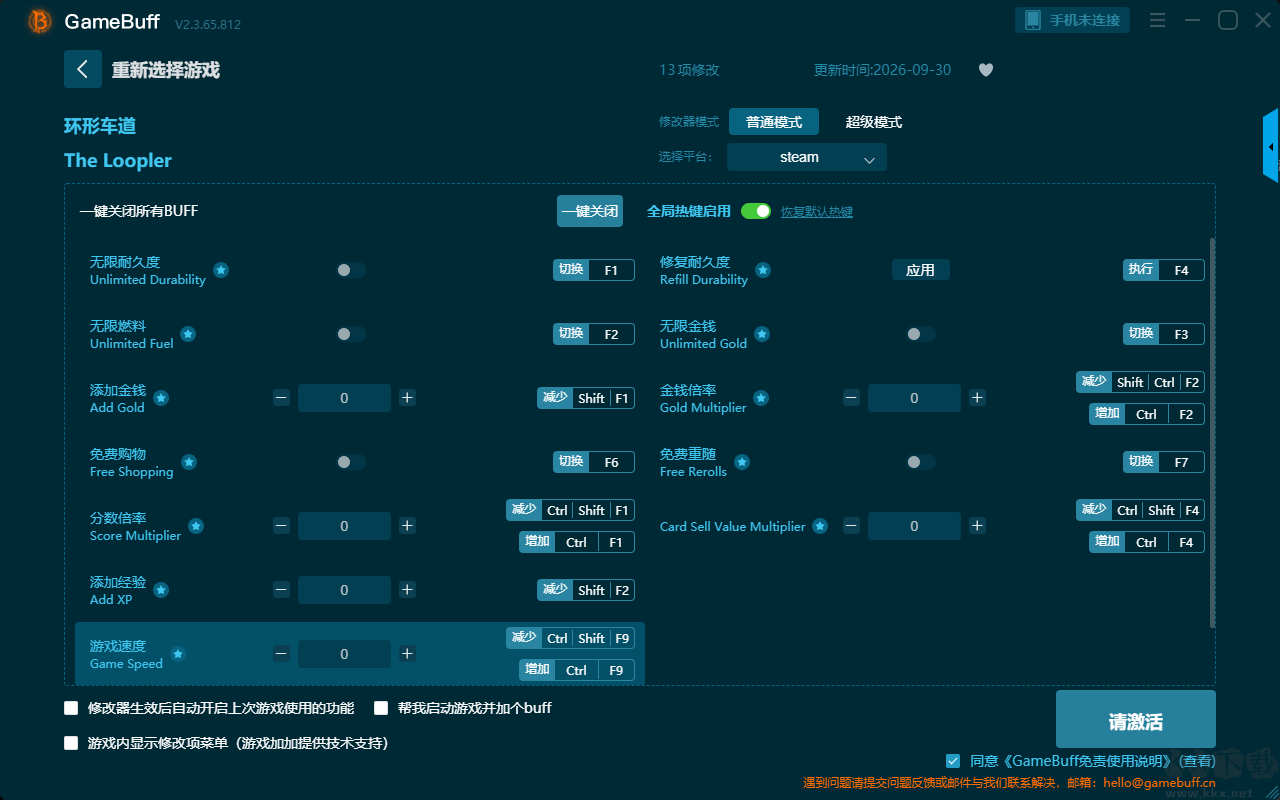This screenshot has height=800, width=1280.
Task: Enable the Free Shopping switch
Action: 351,462
